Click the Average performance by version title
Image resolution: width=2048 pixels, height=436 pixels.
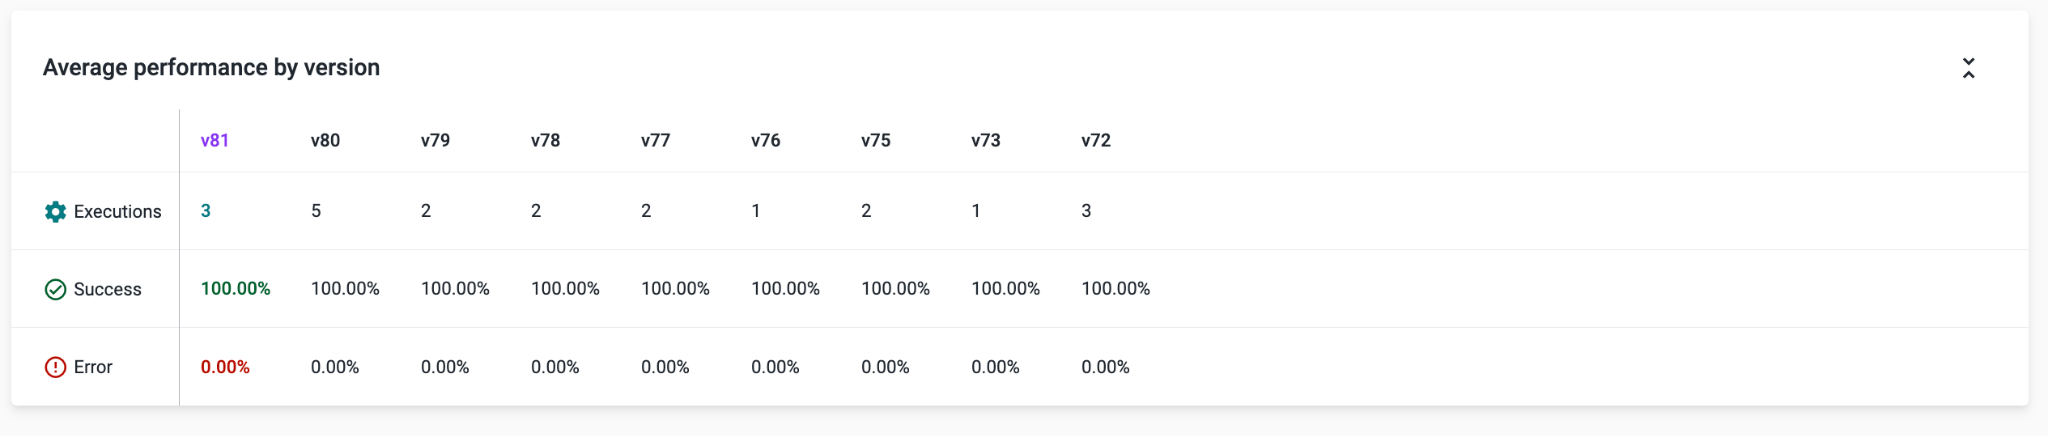click(x=211, y=67)
